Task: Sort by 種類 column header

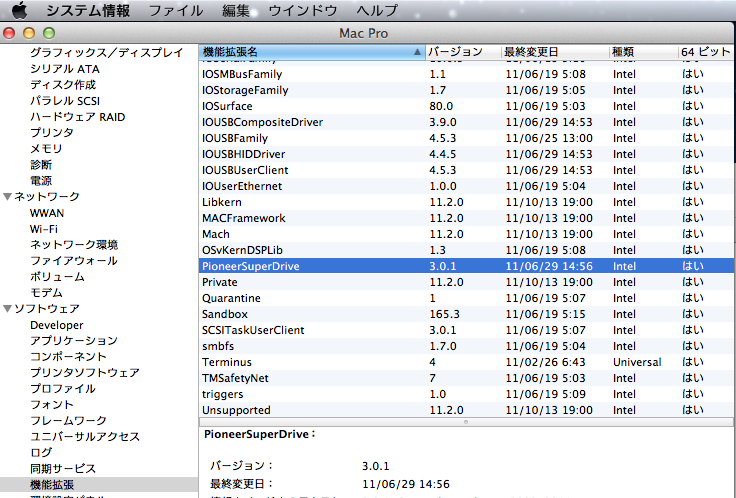Action: (x=644, y=52)
